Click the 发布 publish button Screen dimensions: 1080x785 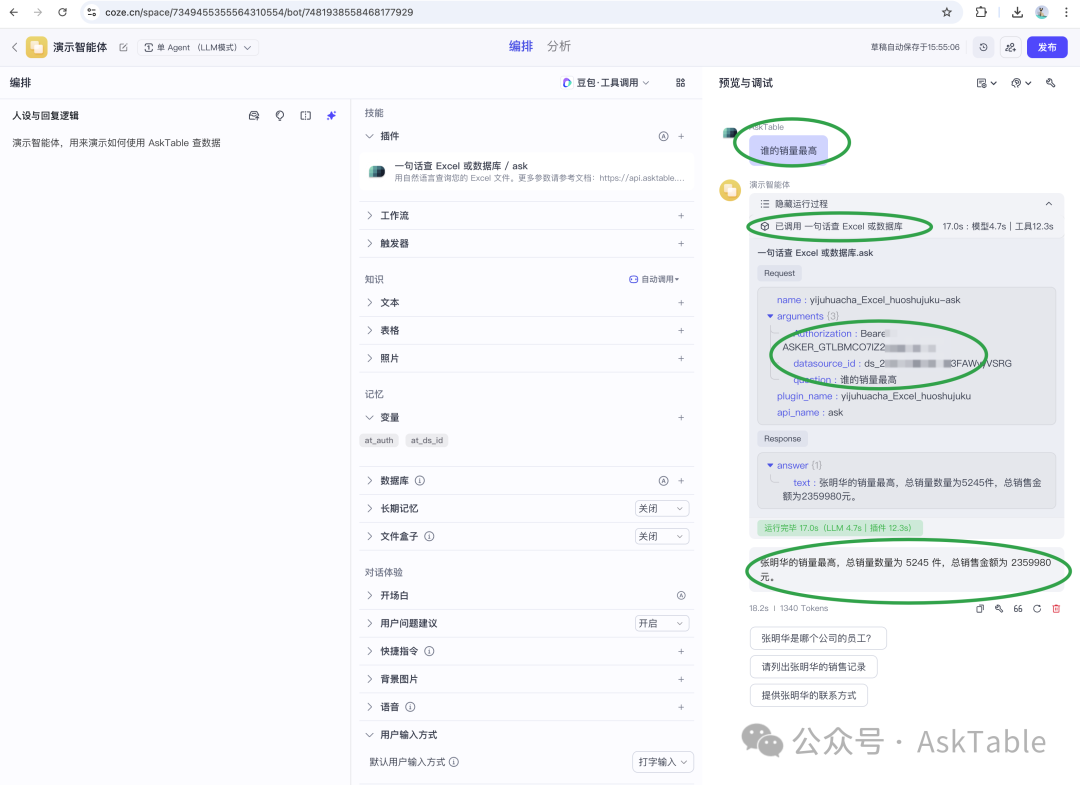pos(1046,47)
